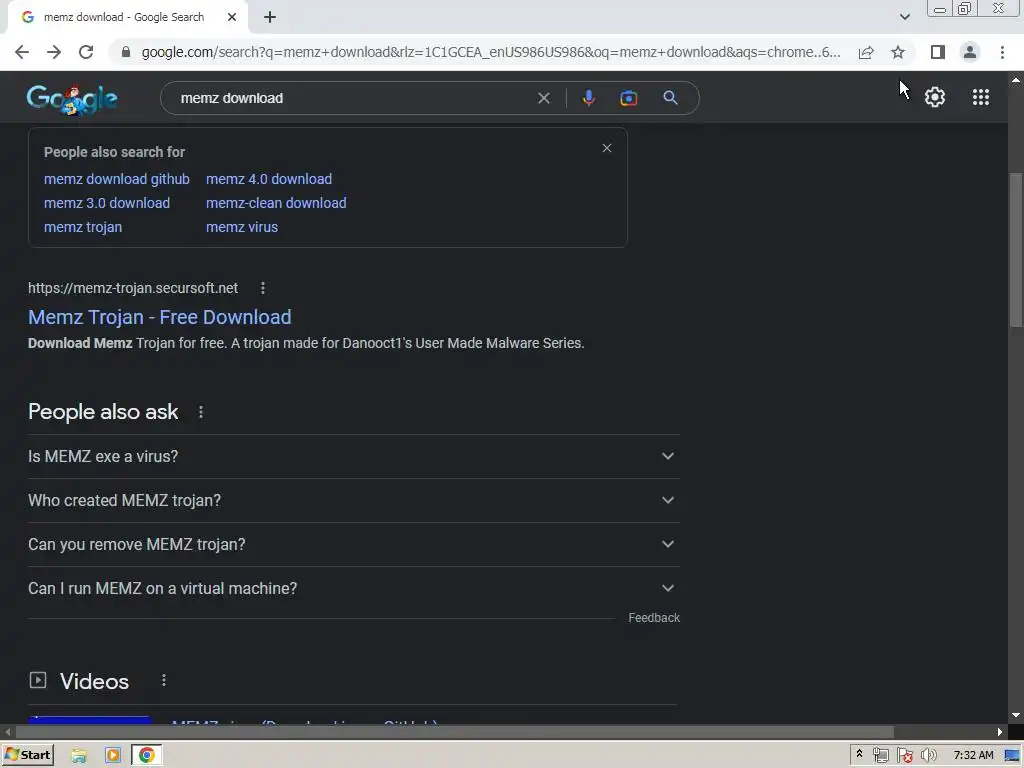Open the Chrome three-dot menu

click(x=1002, y=52)
